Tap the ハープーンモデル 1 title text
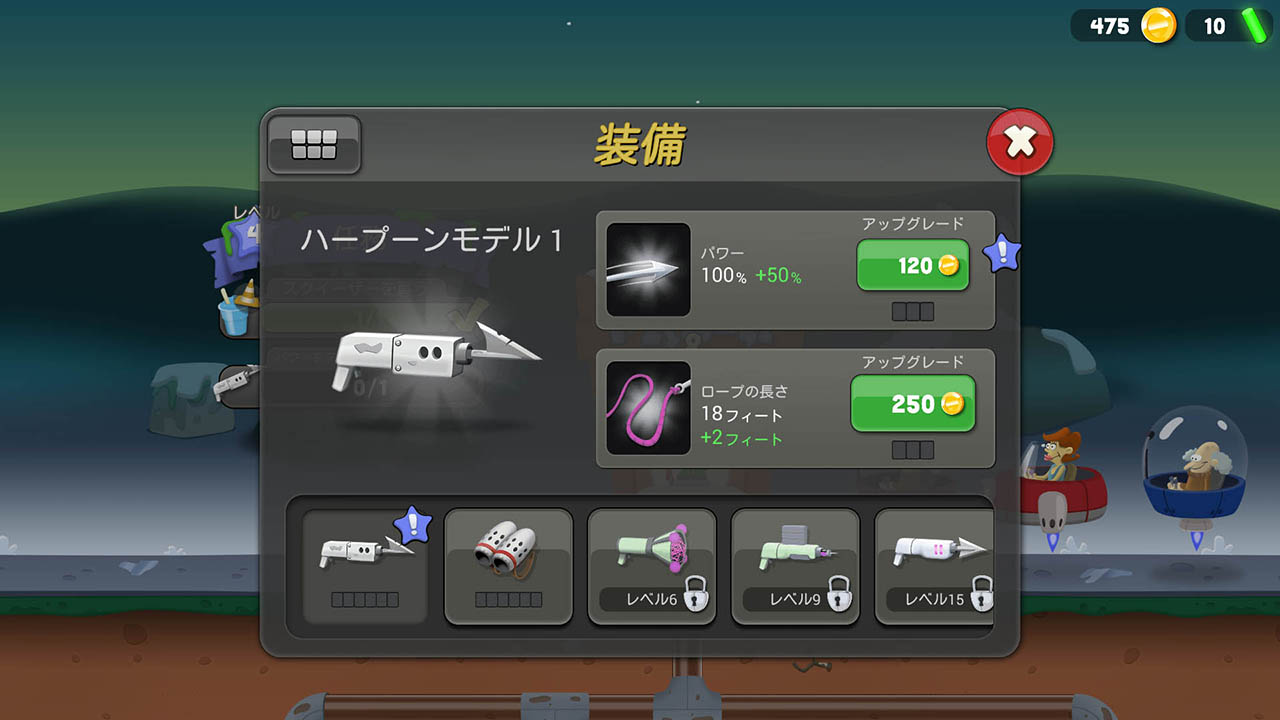Viewport: 1280px width, 720px height. (432, 240)
